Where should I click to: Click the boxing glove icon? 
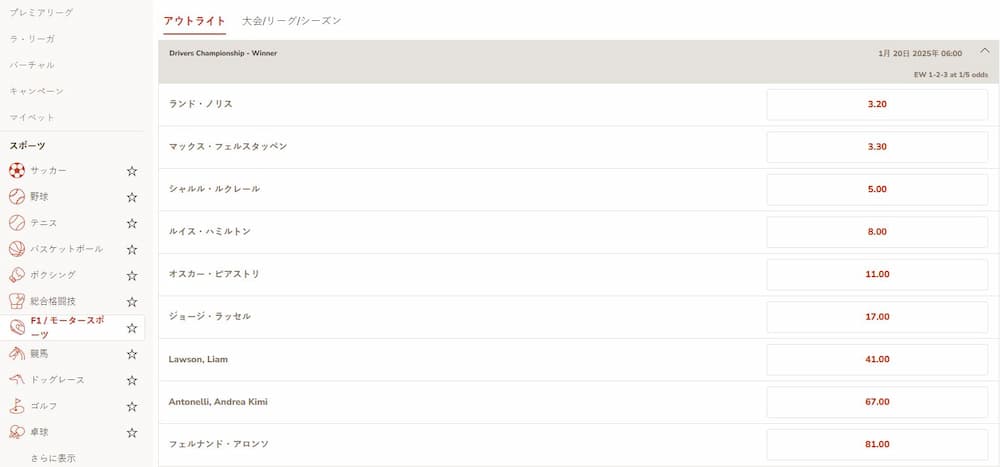point(17,274)
